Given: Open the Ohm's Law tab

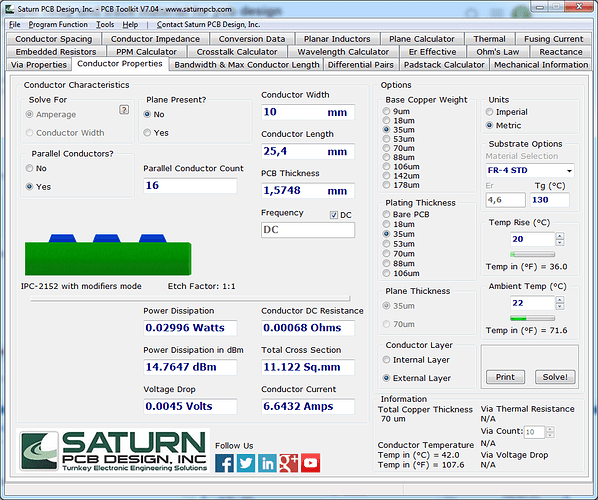Looking at the screenshot, I should pyautogui.click(x=498, y=52).
